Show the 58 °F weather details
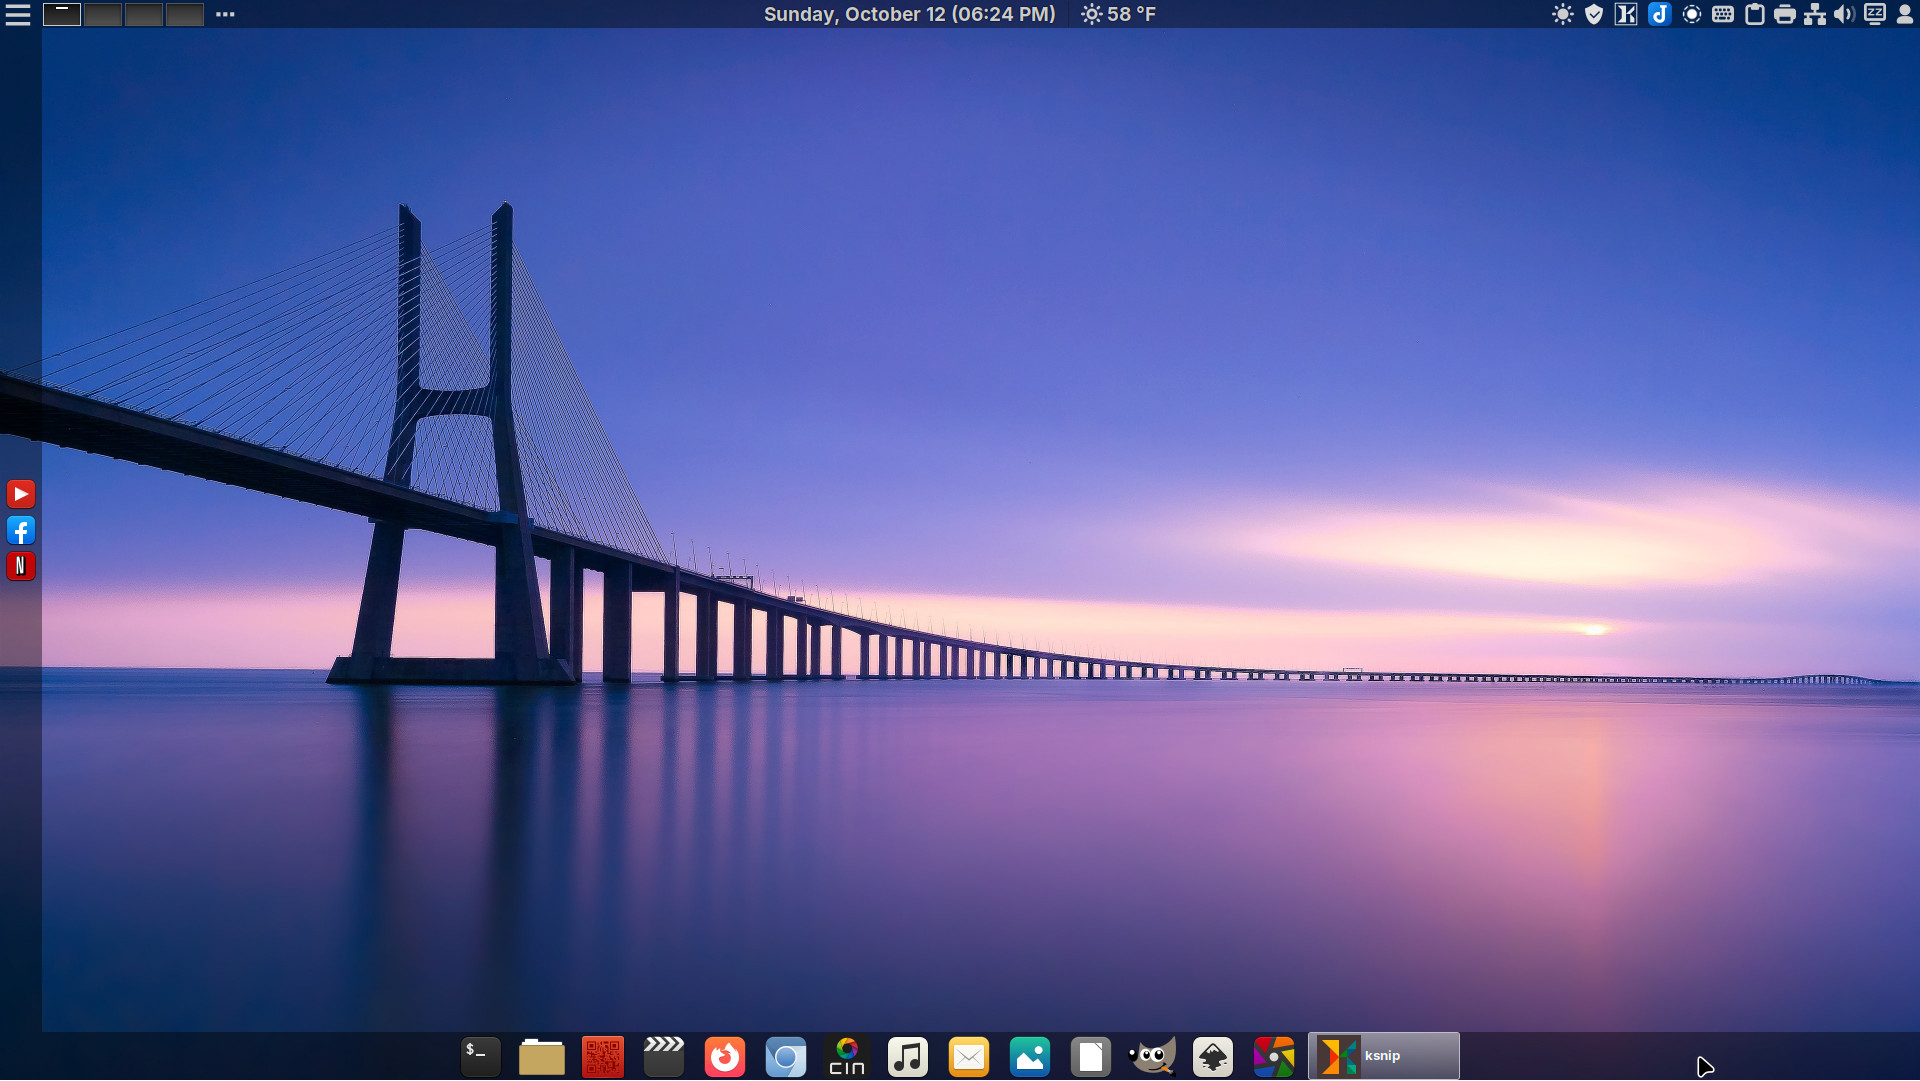1920x1081 pixels. pyautogui.click(x=1119, y=14)
